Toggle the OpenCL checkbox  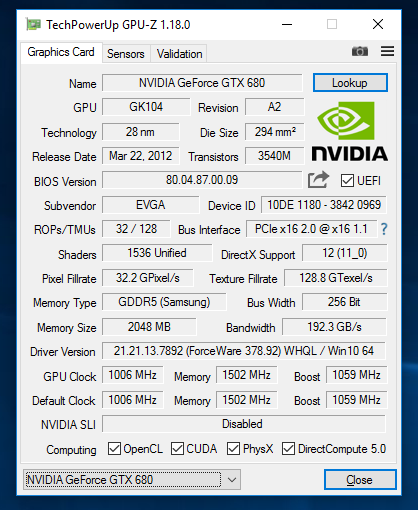(114, 449)
